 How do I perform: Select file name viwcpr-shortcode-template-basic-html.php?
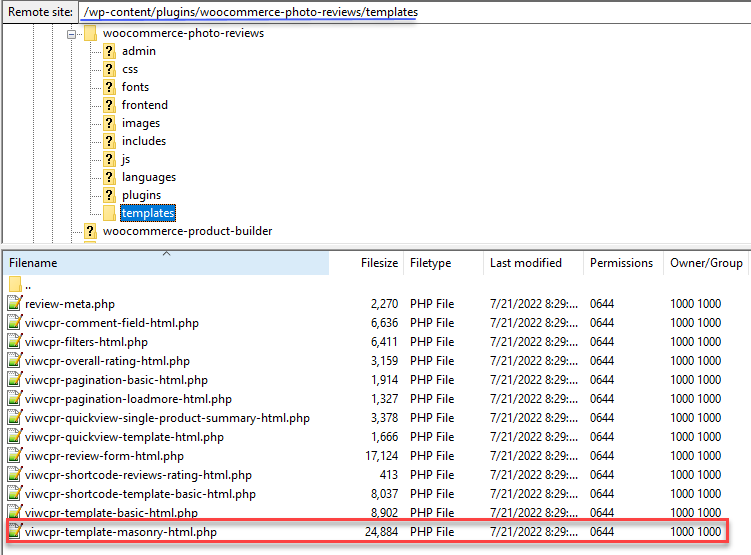(x=140, y=494)
